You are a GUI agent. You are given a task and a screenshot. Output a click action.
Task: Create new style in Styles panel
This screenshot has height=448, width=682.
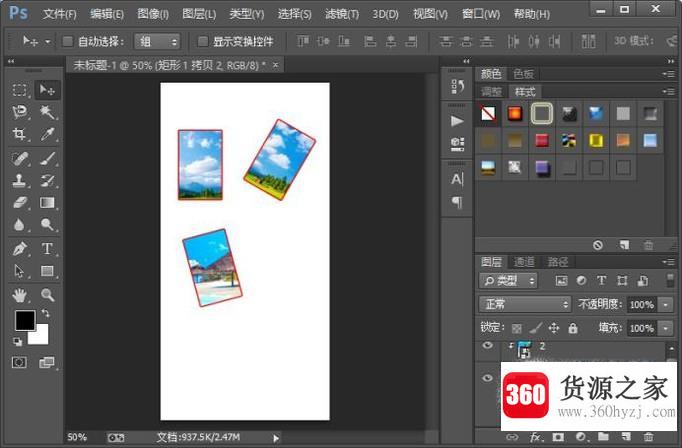(x=624, y=245)
